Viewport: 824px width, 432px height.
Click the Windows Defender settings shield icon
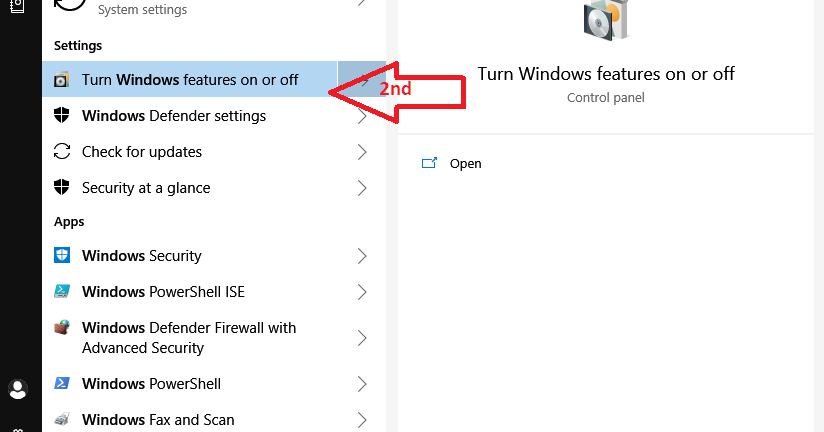[x=61, y=115]
